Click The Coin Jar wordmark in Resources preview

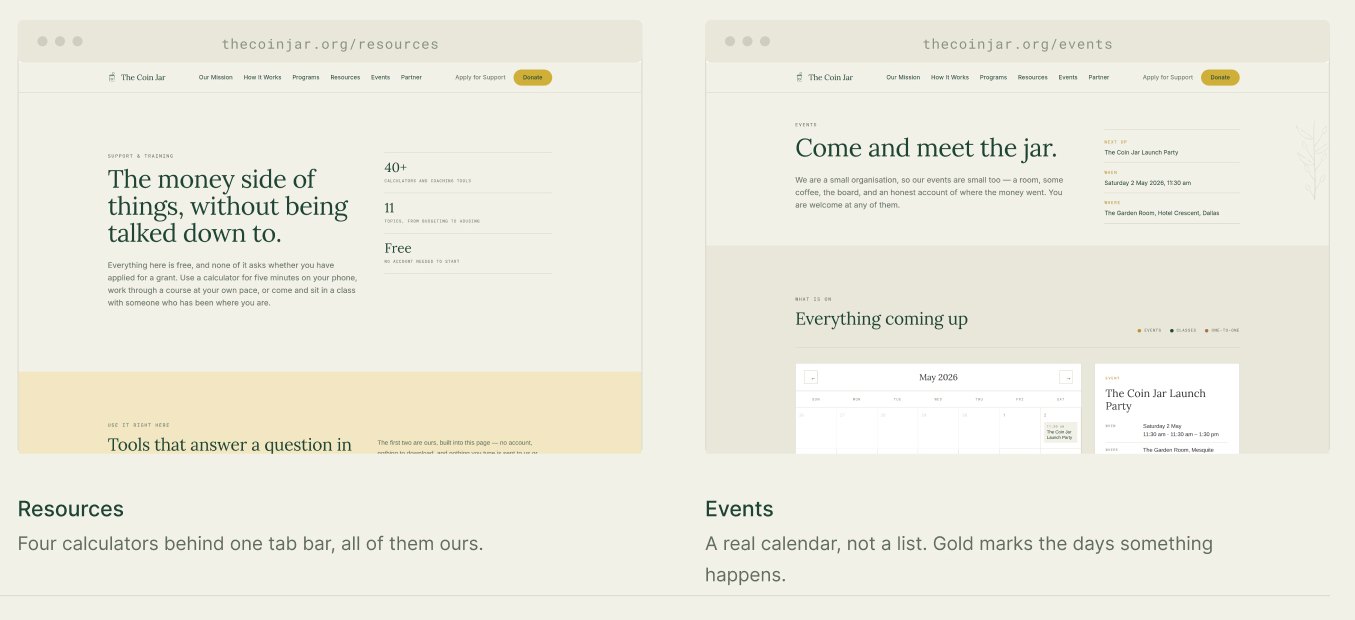143,77
